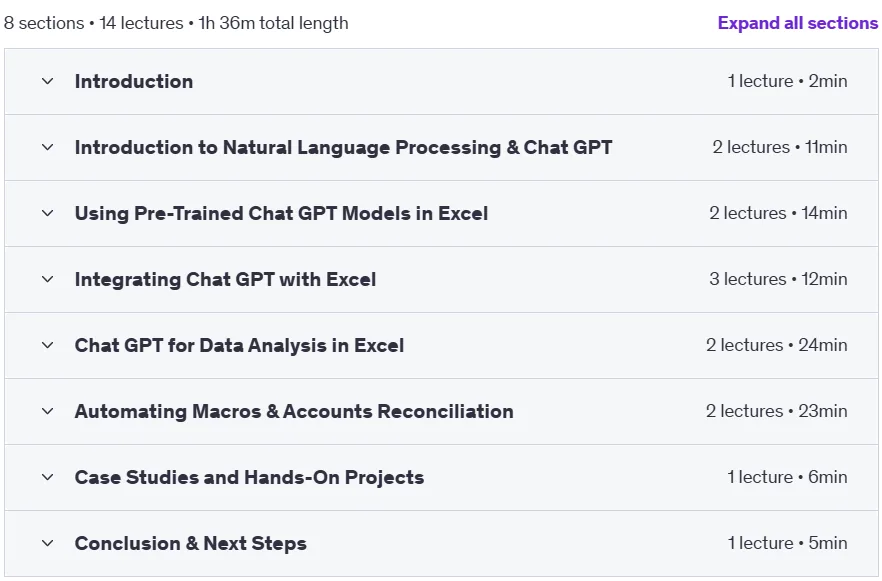
Task: Open the Introduction section title
Action: pos(134,82)
